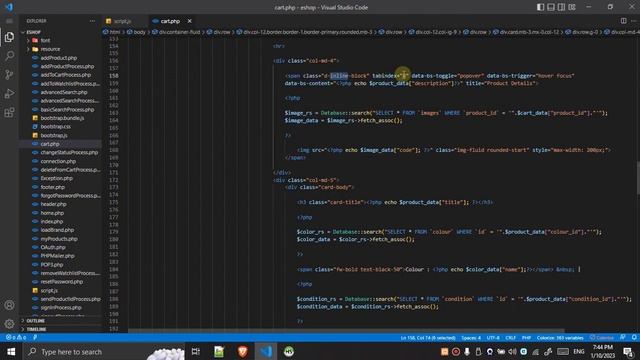Open Task View on the taskbar
640x360 pixels.
click(x=196, y=351)
